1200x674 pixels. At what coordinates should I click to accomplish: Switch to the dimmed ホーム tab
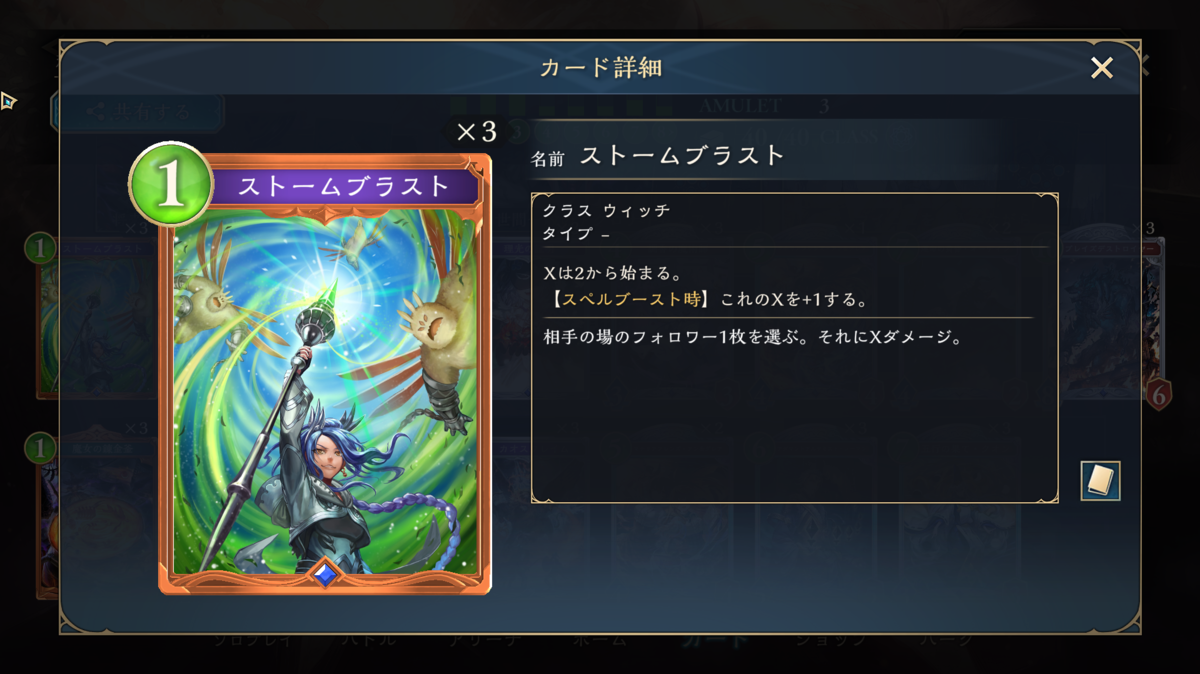[600, 641]
